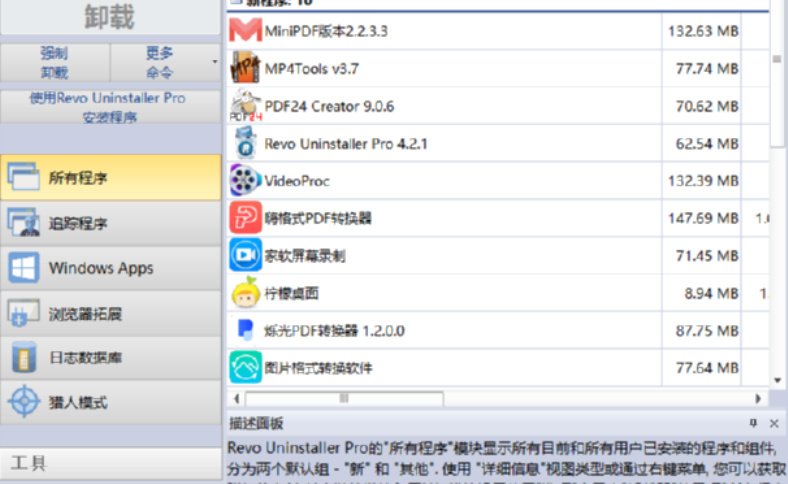Click the 猎人模式 crosshair icon
Viewport: 788px width, 484px height.
[23, 403]
